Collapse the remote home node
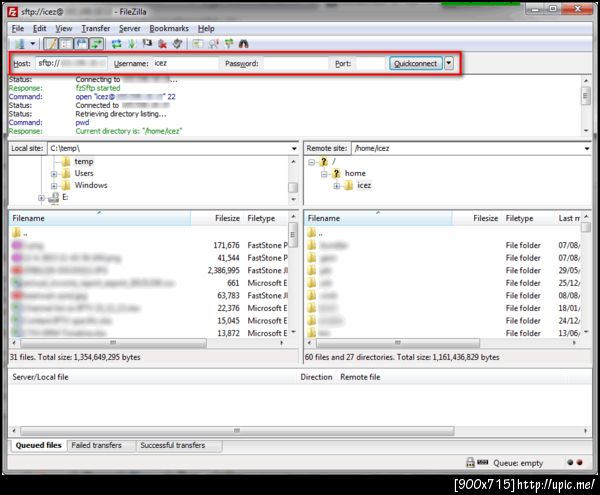The image size is (600, 495). point(324,174)
